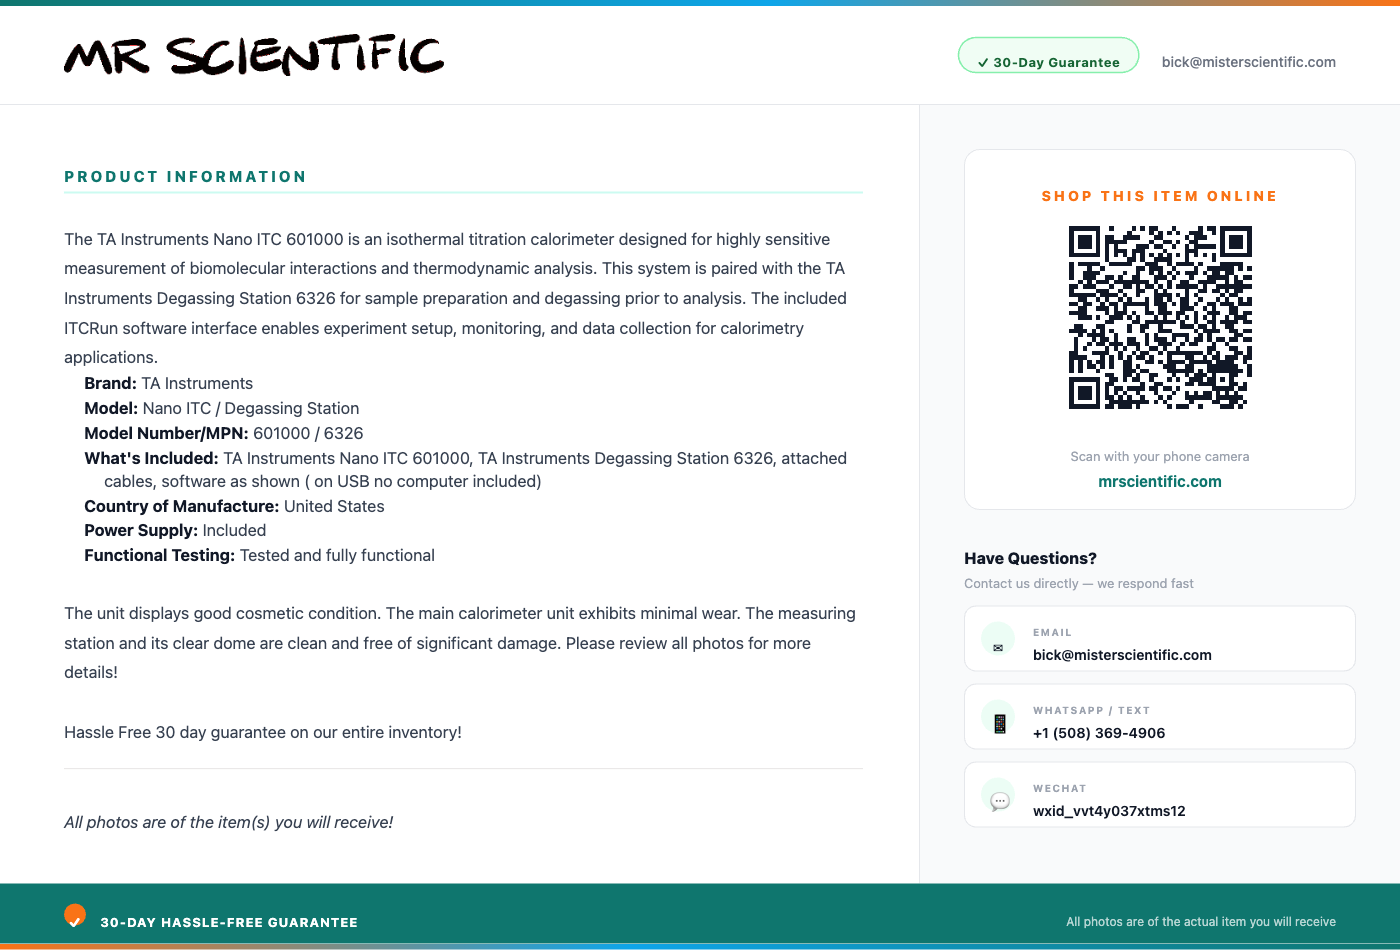Click the 30-DAY HASSLE-FREE GUARANTEE footer text

[229, 922]
